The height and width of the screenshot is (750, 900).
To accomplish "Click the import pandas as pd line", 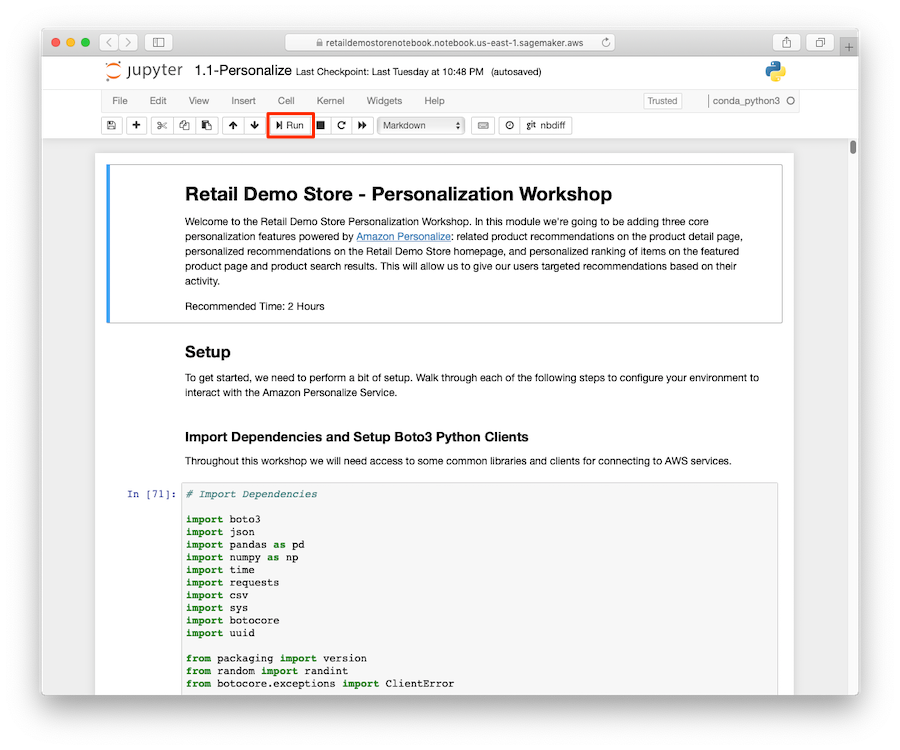I will point(245,545).
